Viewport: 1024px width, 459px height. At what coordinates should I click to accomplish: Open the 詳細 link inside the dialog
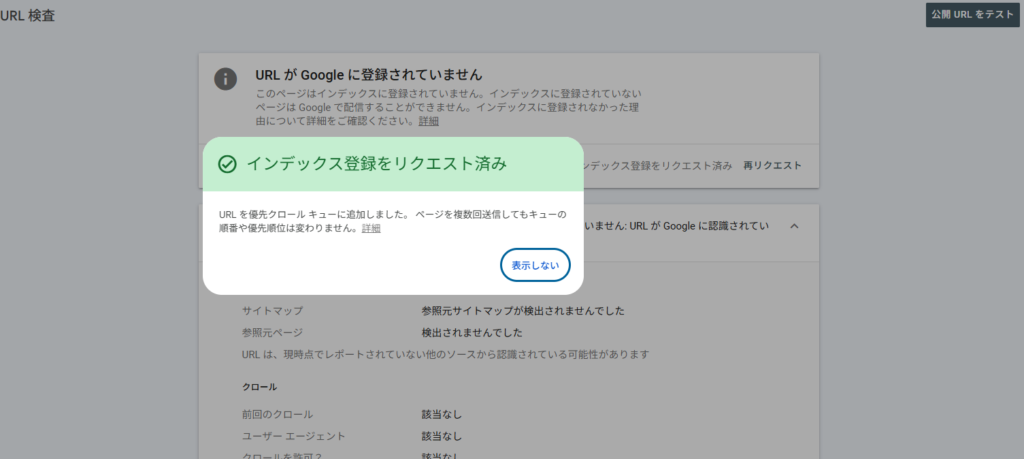[x=371, y=229]
